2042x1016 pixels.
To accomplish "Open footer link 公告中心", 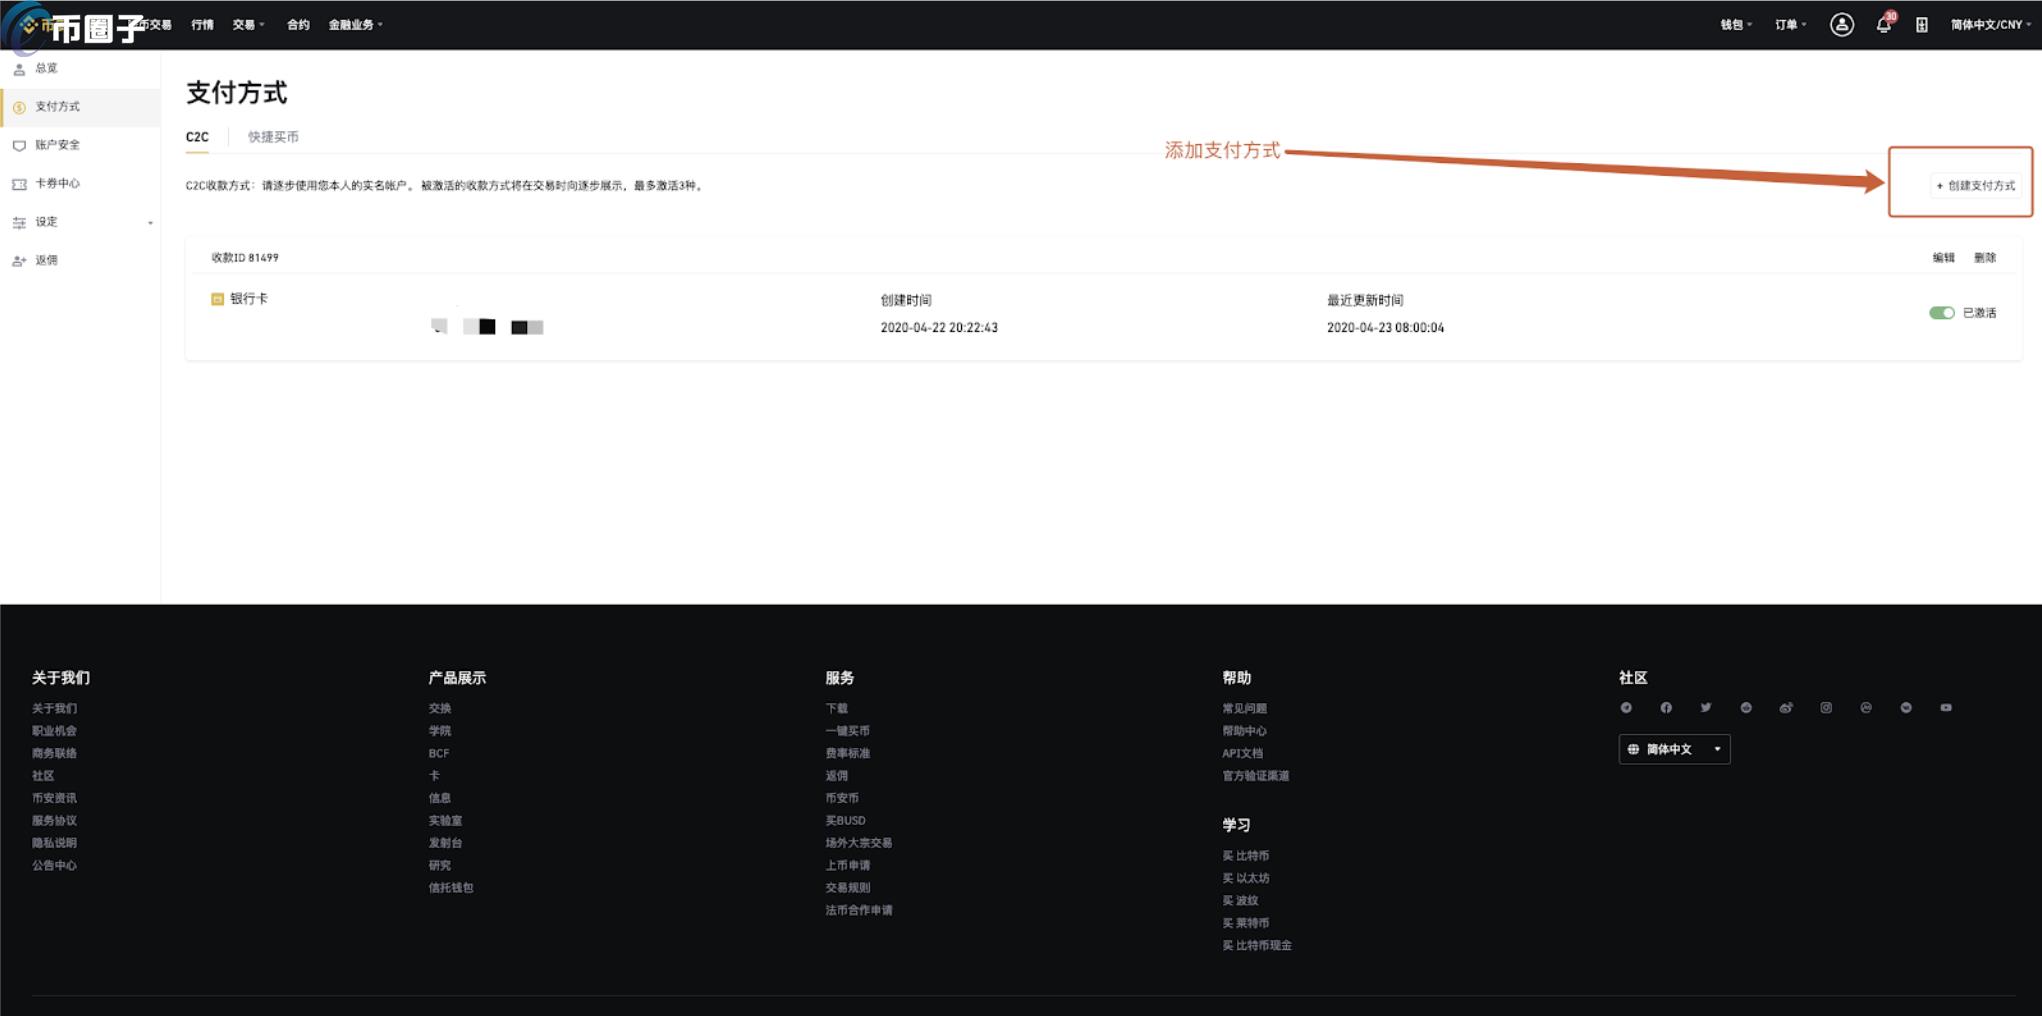I will click(54, 865).
